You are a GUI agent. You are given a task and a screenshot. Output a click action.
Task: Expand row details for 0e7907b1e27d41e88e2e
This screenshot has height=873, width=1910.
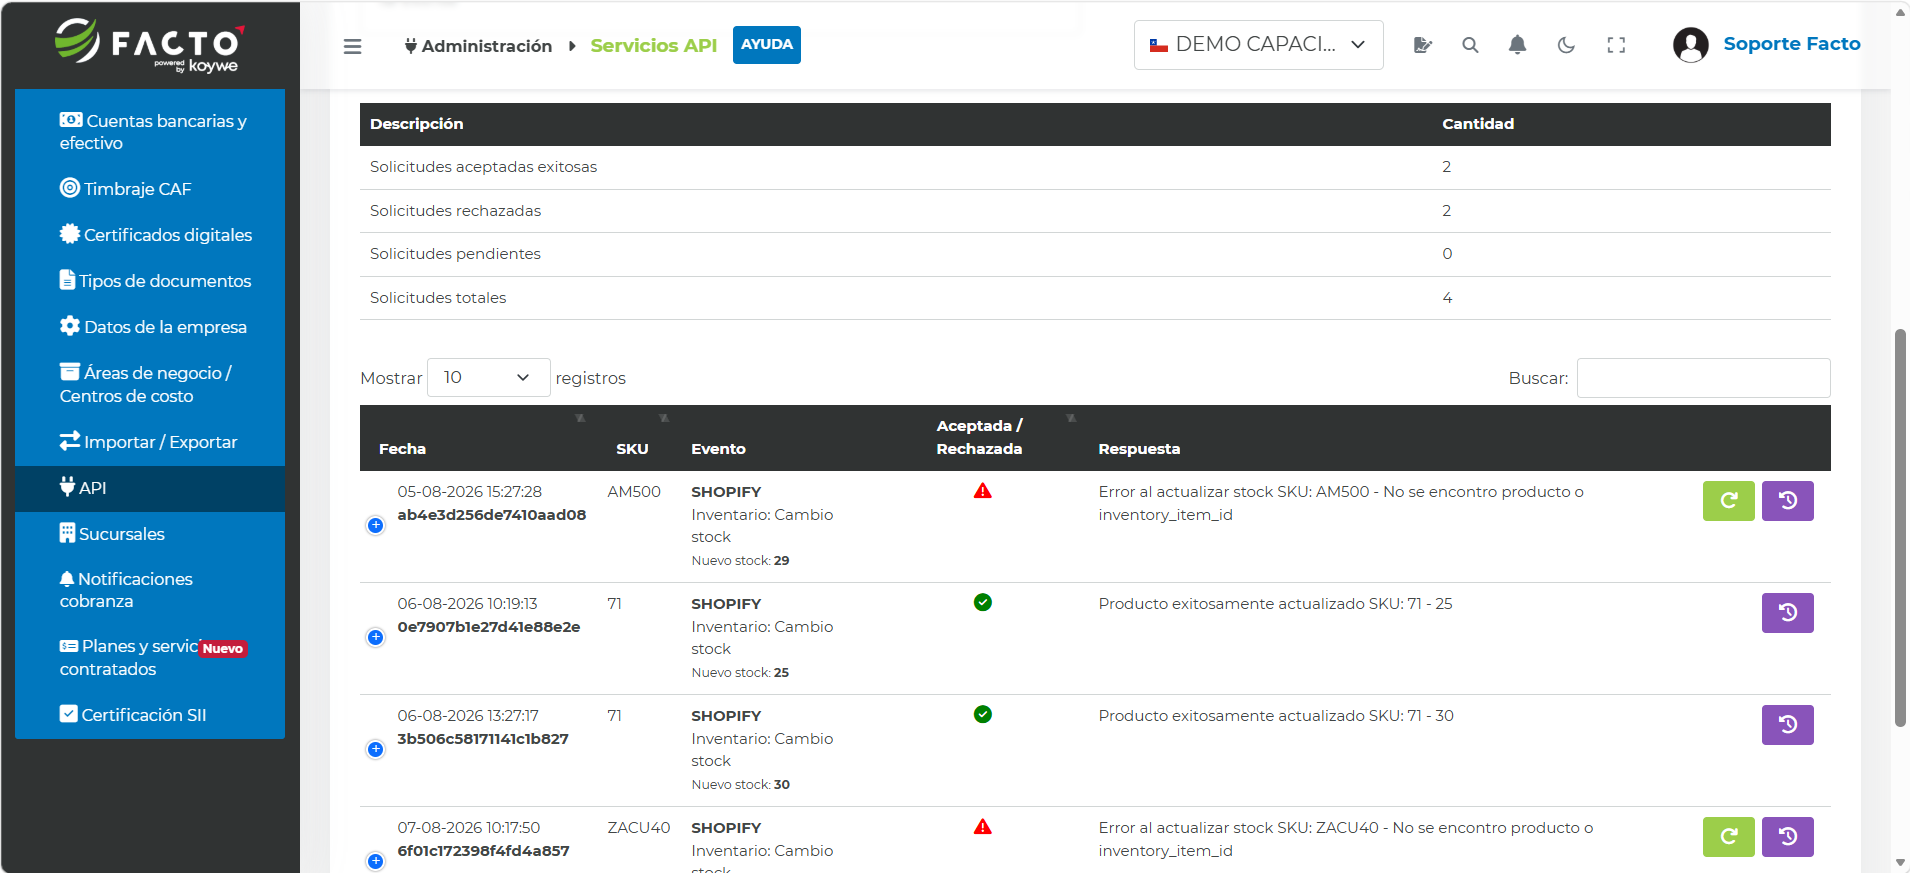(376, 637)
